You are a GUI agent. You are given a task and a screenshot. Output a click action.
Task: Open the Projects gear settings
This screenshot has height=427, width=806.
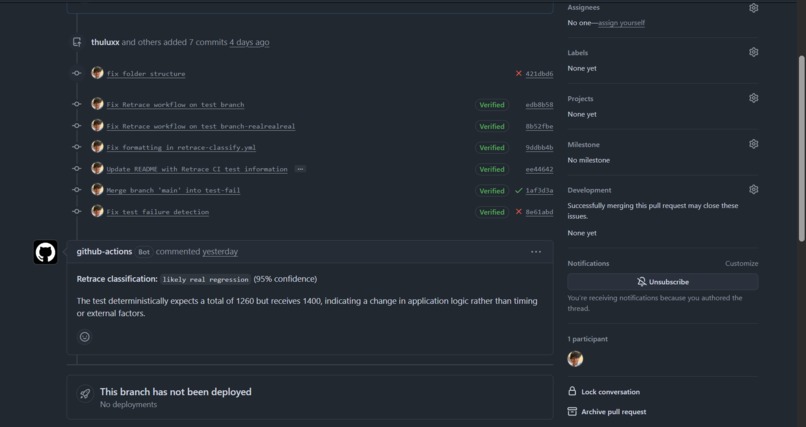(x=753, y=98)
